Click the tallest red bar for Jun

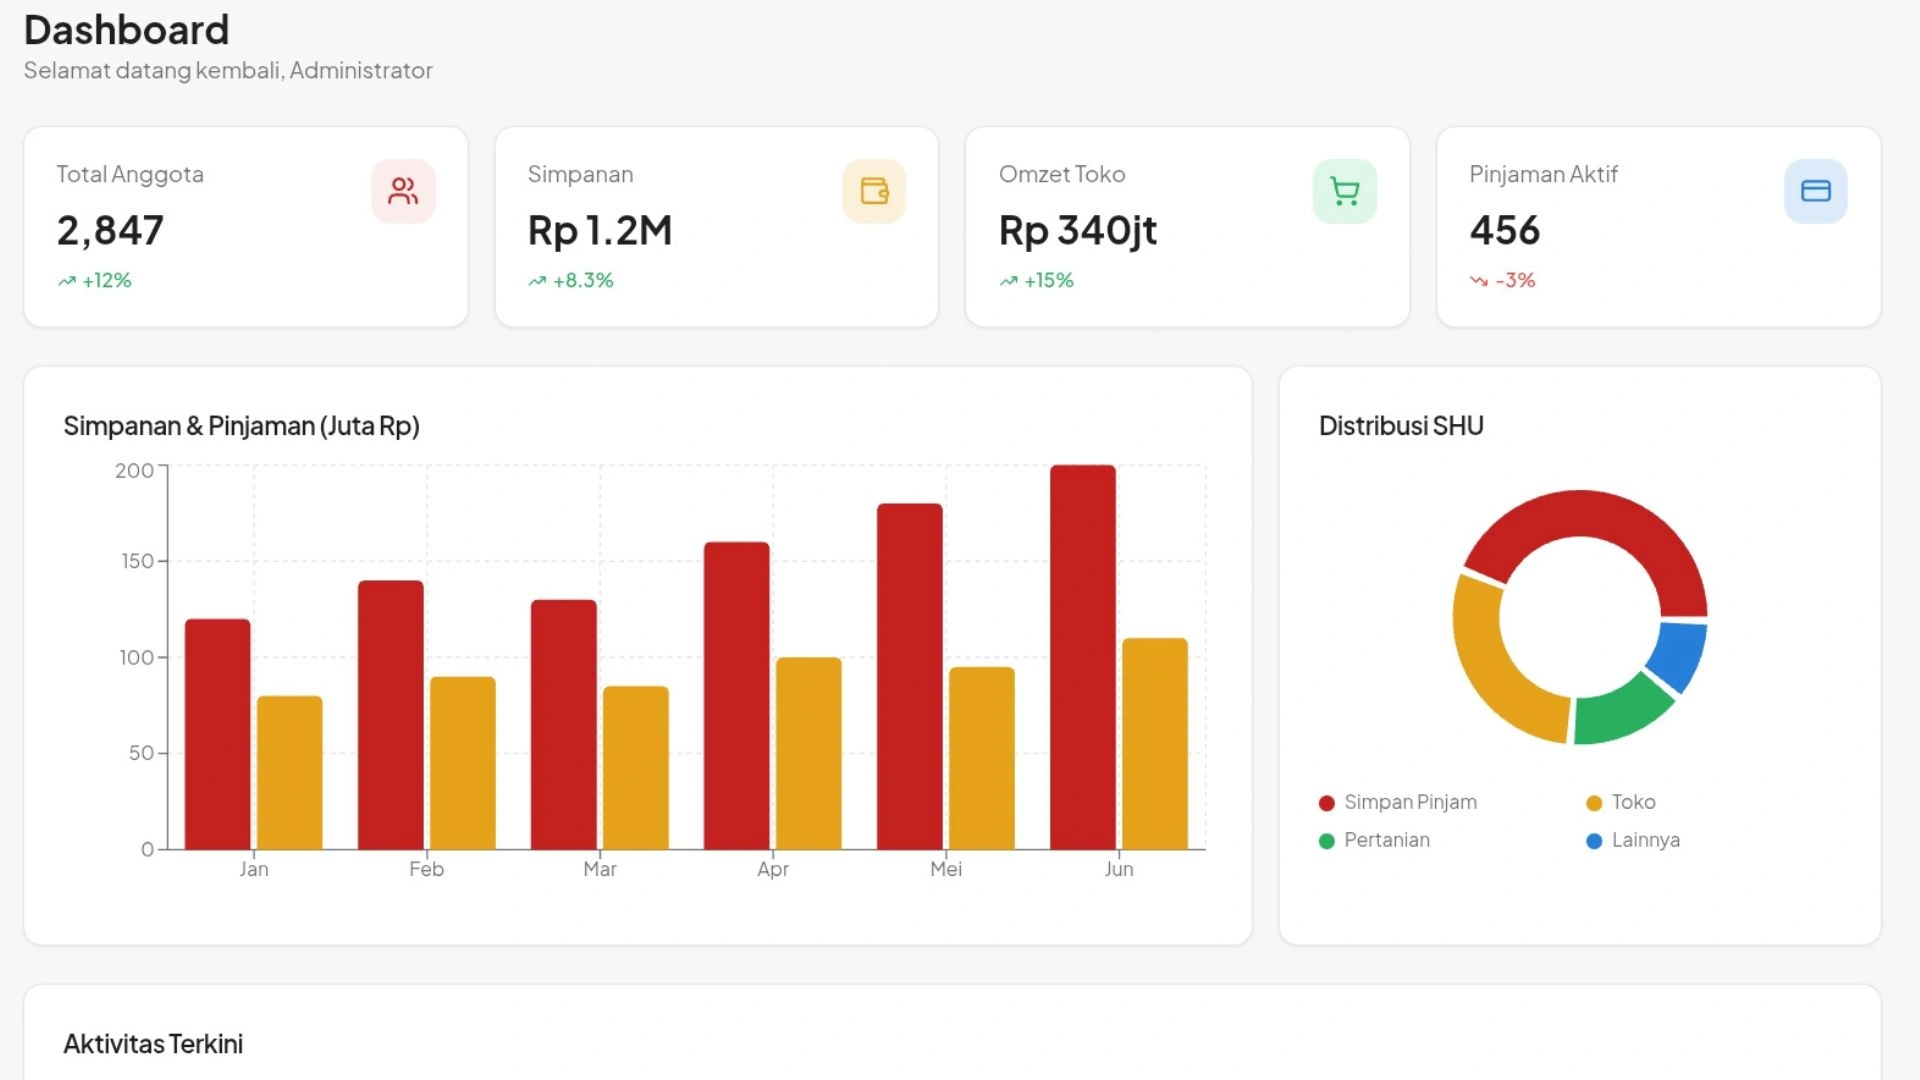(1082, 657)
